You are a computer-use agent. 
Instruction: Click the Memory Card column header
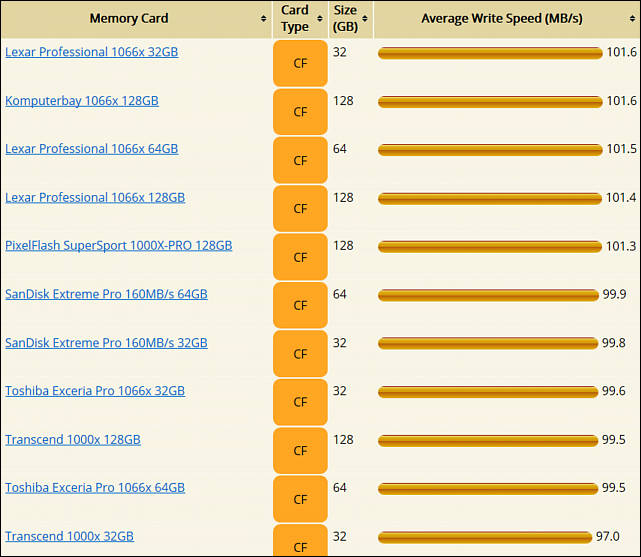[x=136, y=19]
